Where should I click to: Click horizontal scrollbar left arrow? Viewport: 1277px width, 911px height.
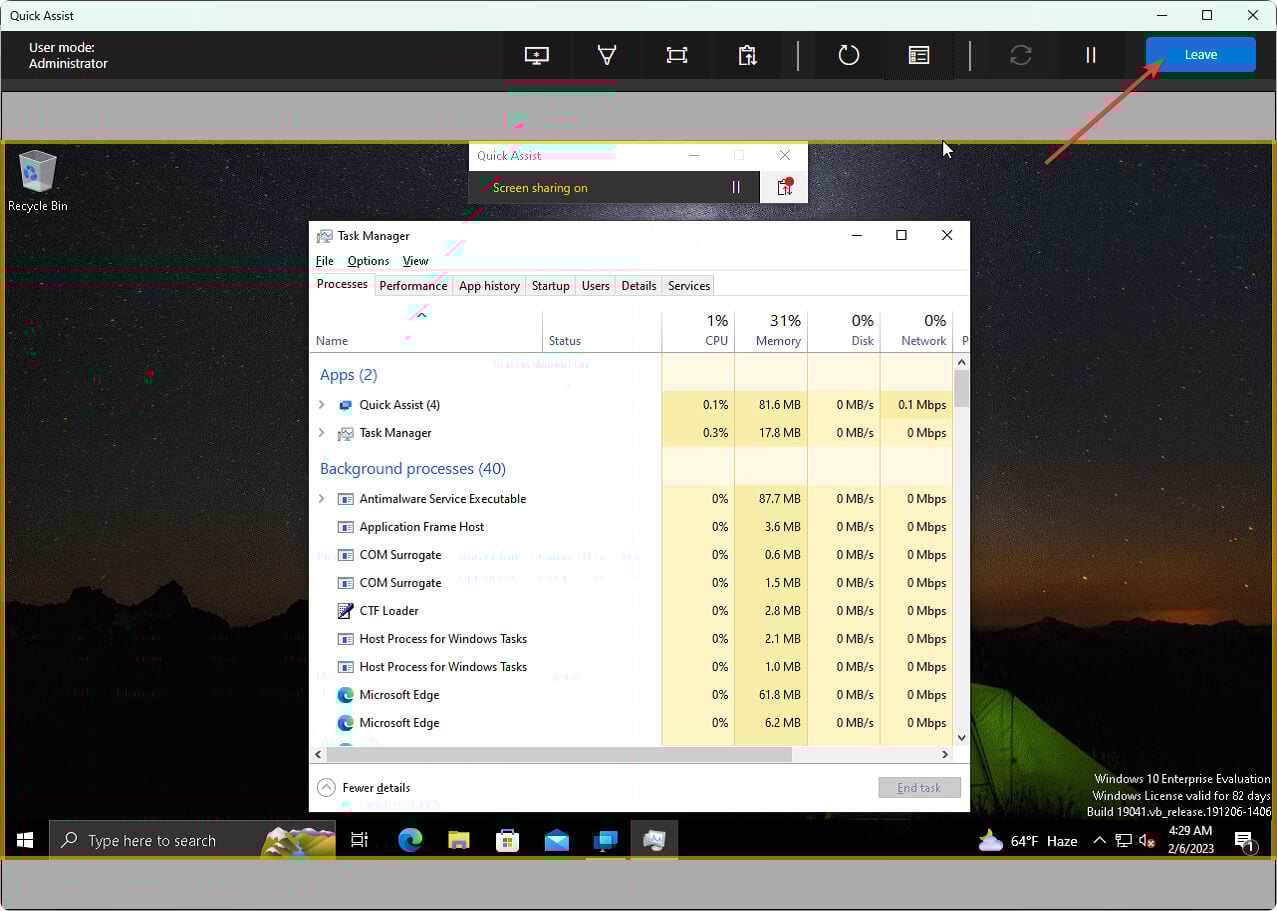click(x=319, y=755)
